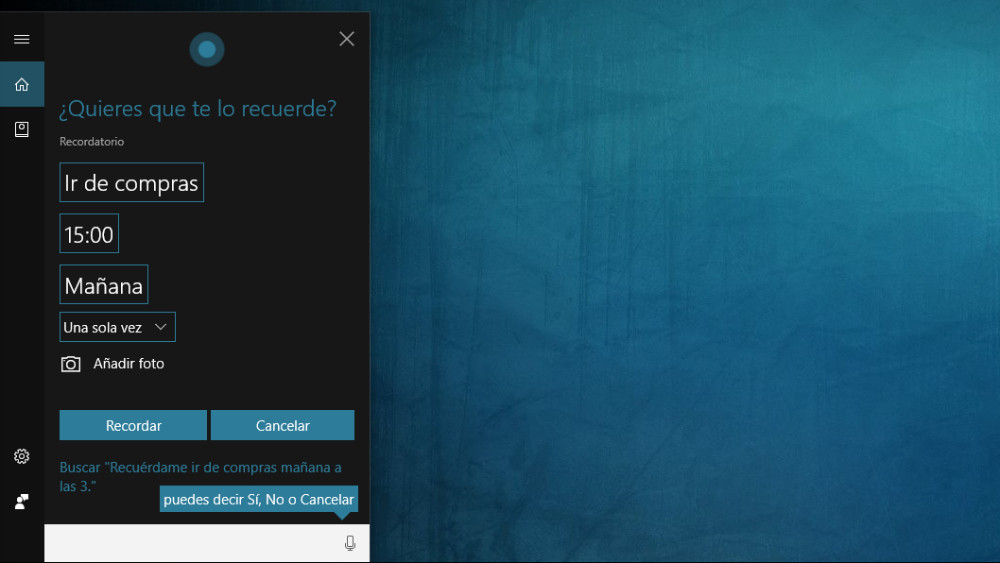The height and width of the screenshot is (563, 1000).
Task: Open the Buscar Recuérdame search link
Action: pos(200,476)
